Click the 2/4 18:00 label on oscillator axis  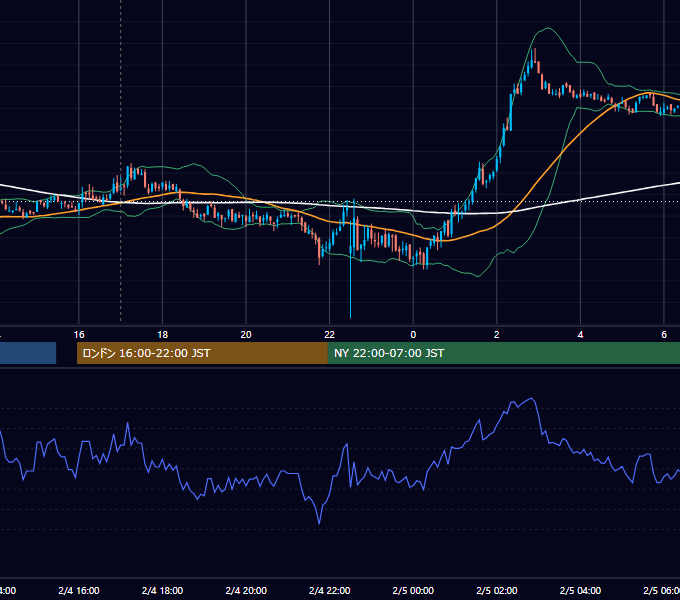pyautogui.click(x=163, y=590)
